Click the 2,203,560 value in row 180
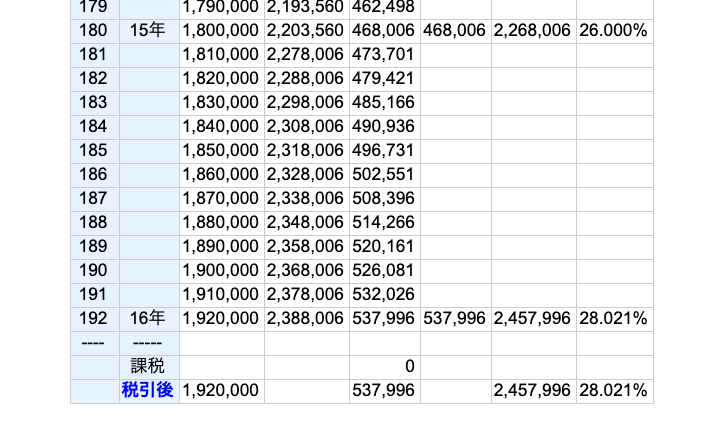The image size is (707, 429). 305,31
